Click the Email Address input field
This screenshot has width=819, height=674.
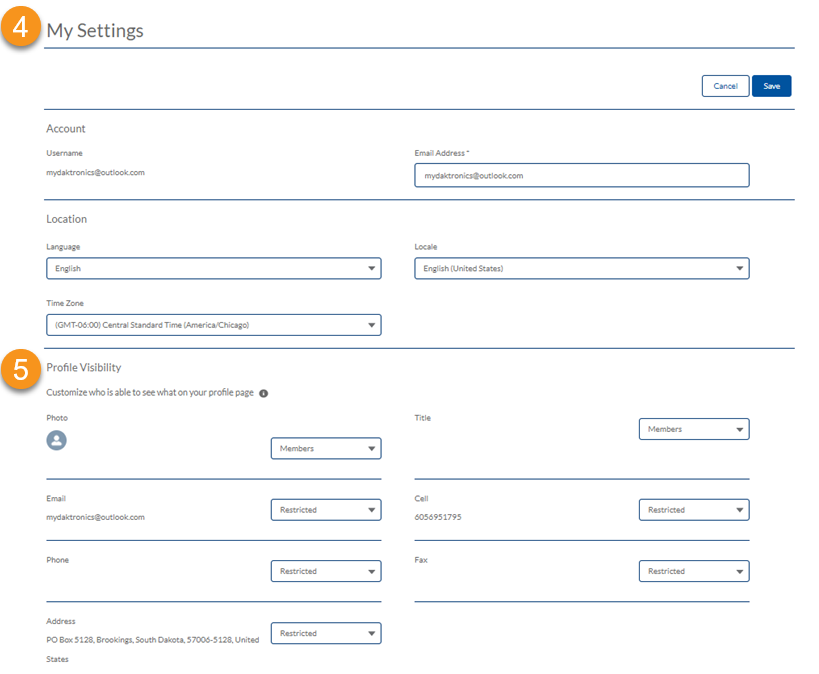[581, 175]
